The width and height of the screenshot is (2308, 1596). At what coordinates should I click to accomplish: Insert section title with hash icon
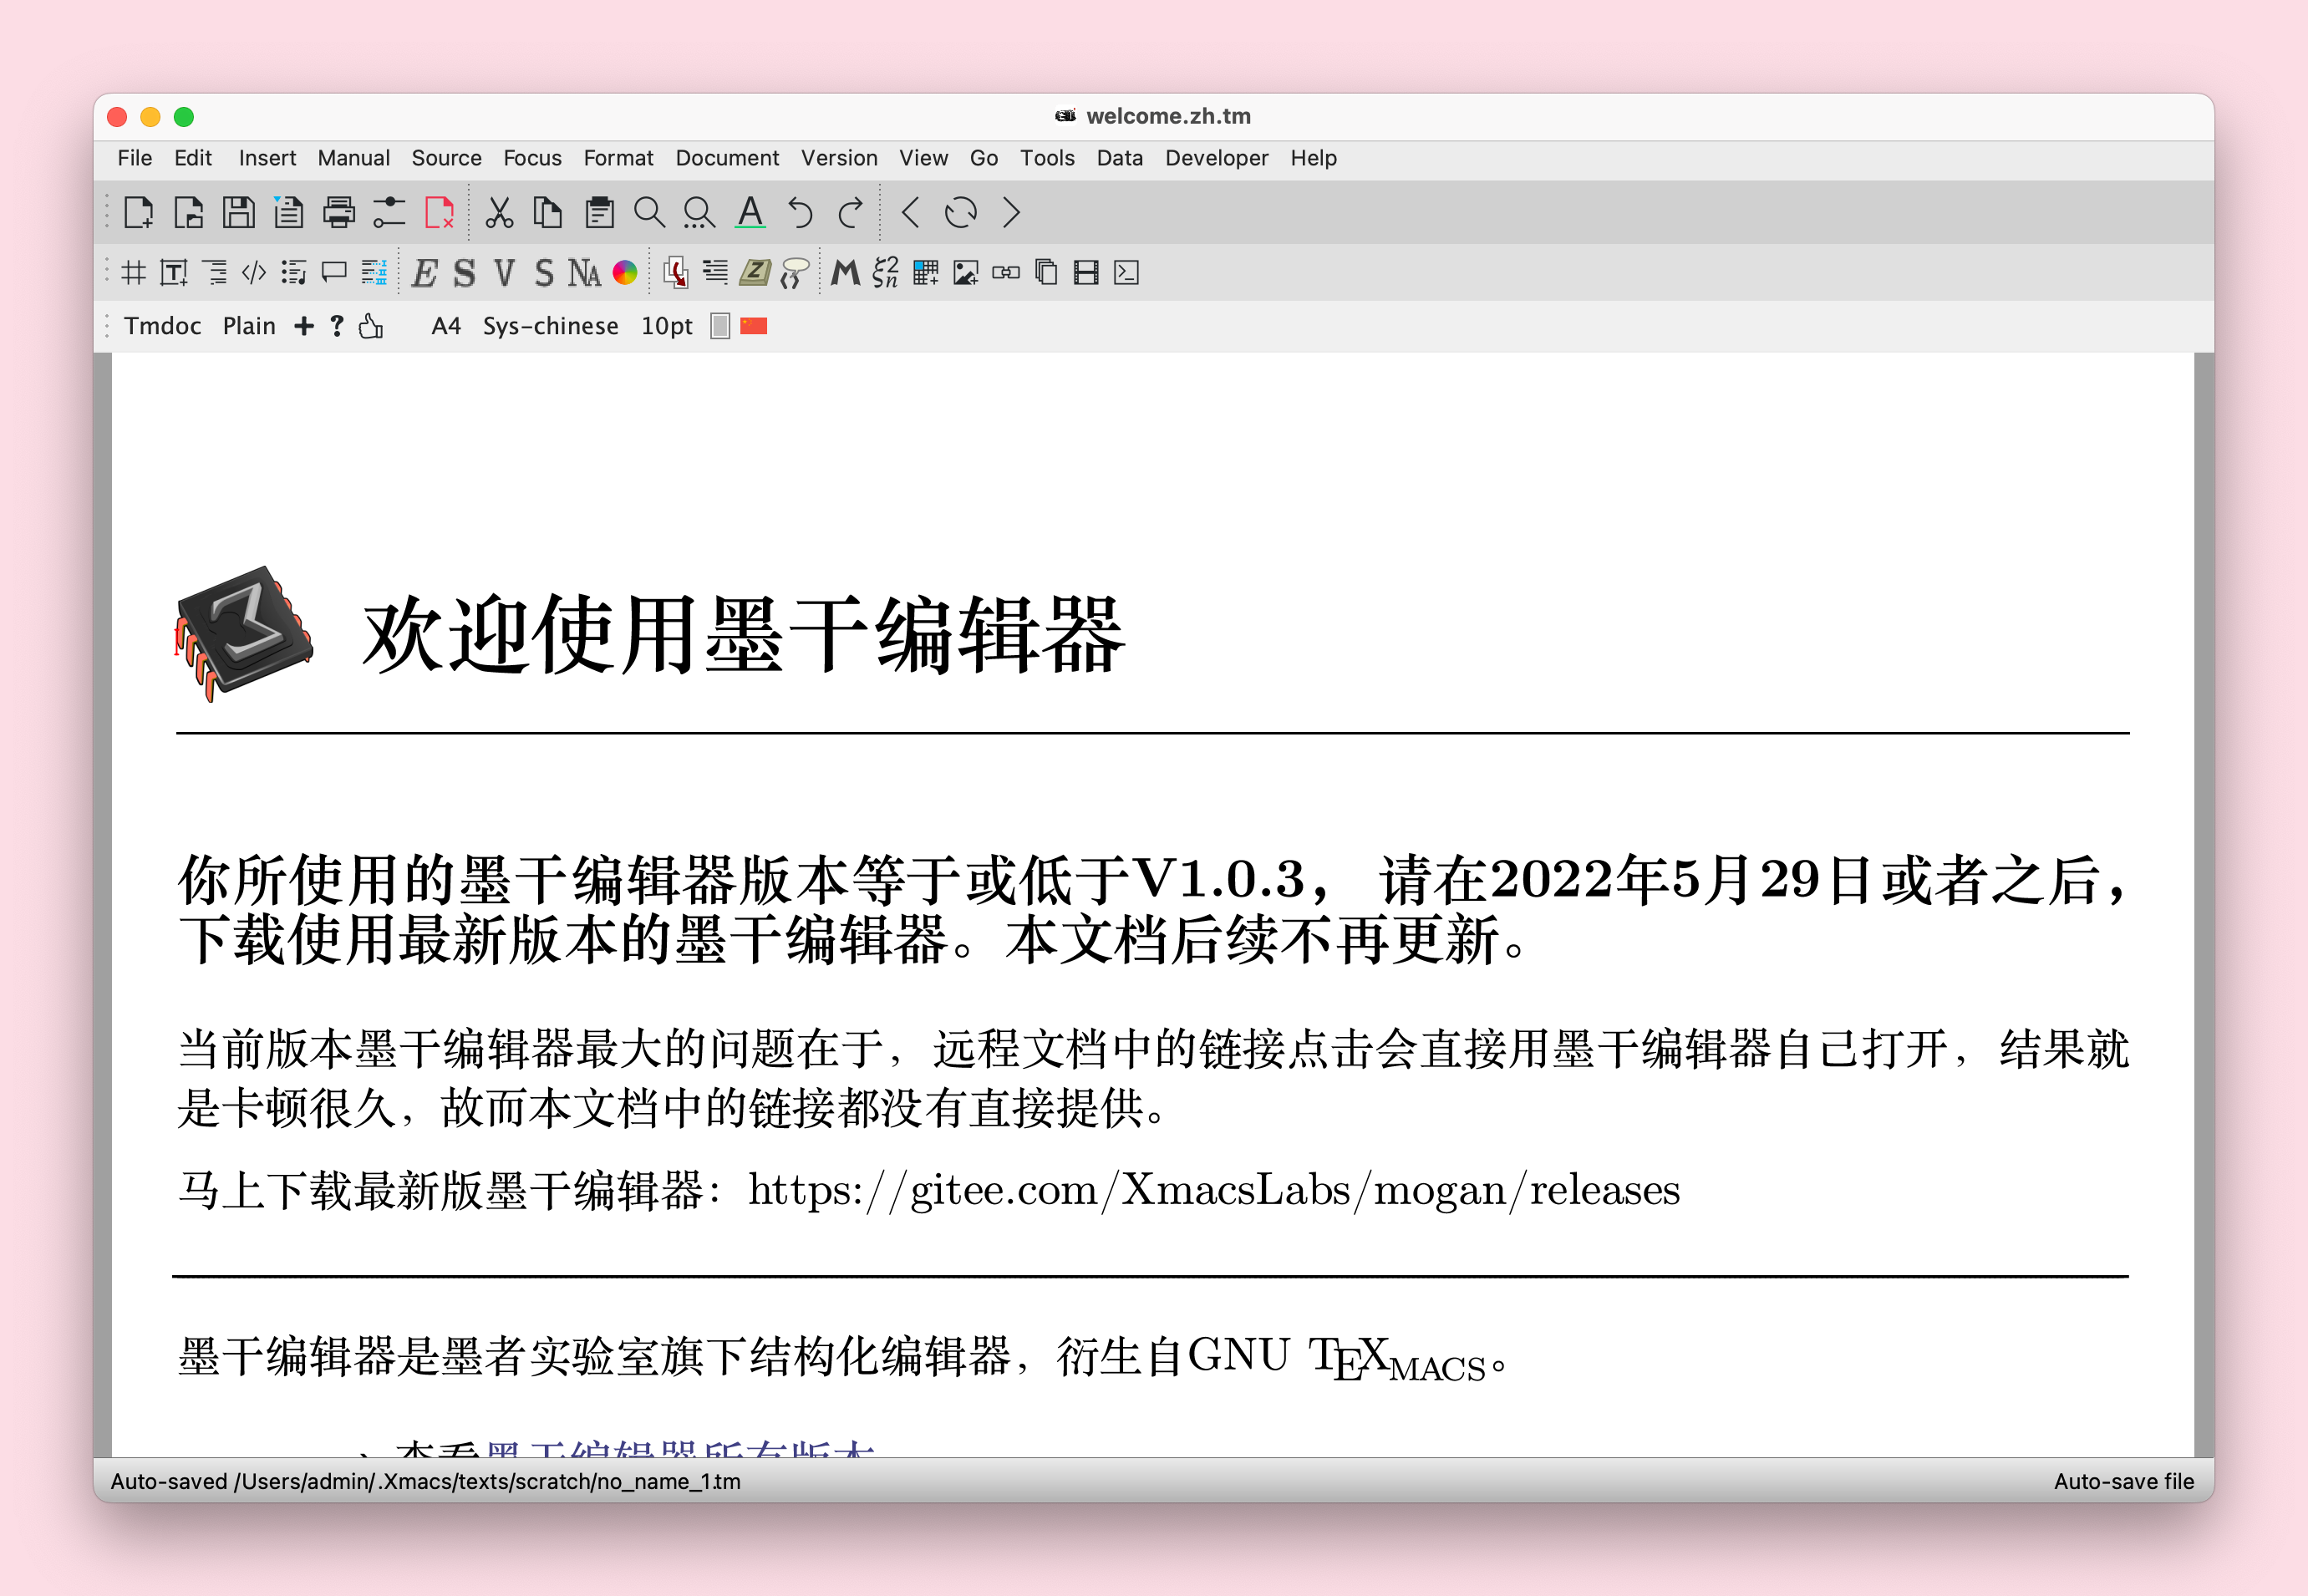point(134,272)
